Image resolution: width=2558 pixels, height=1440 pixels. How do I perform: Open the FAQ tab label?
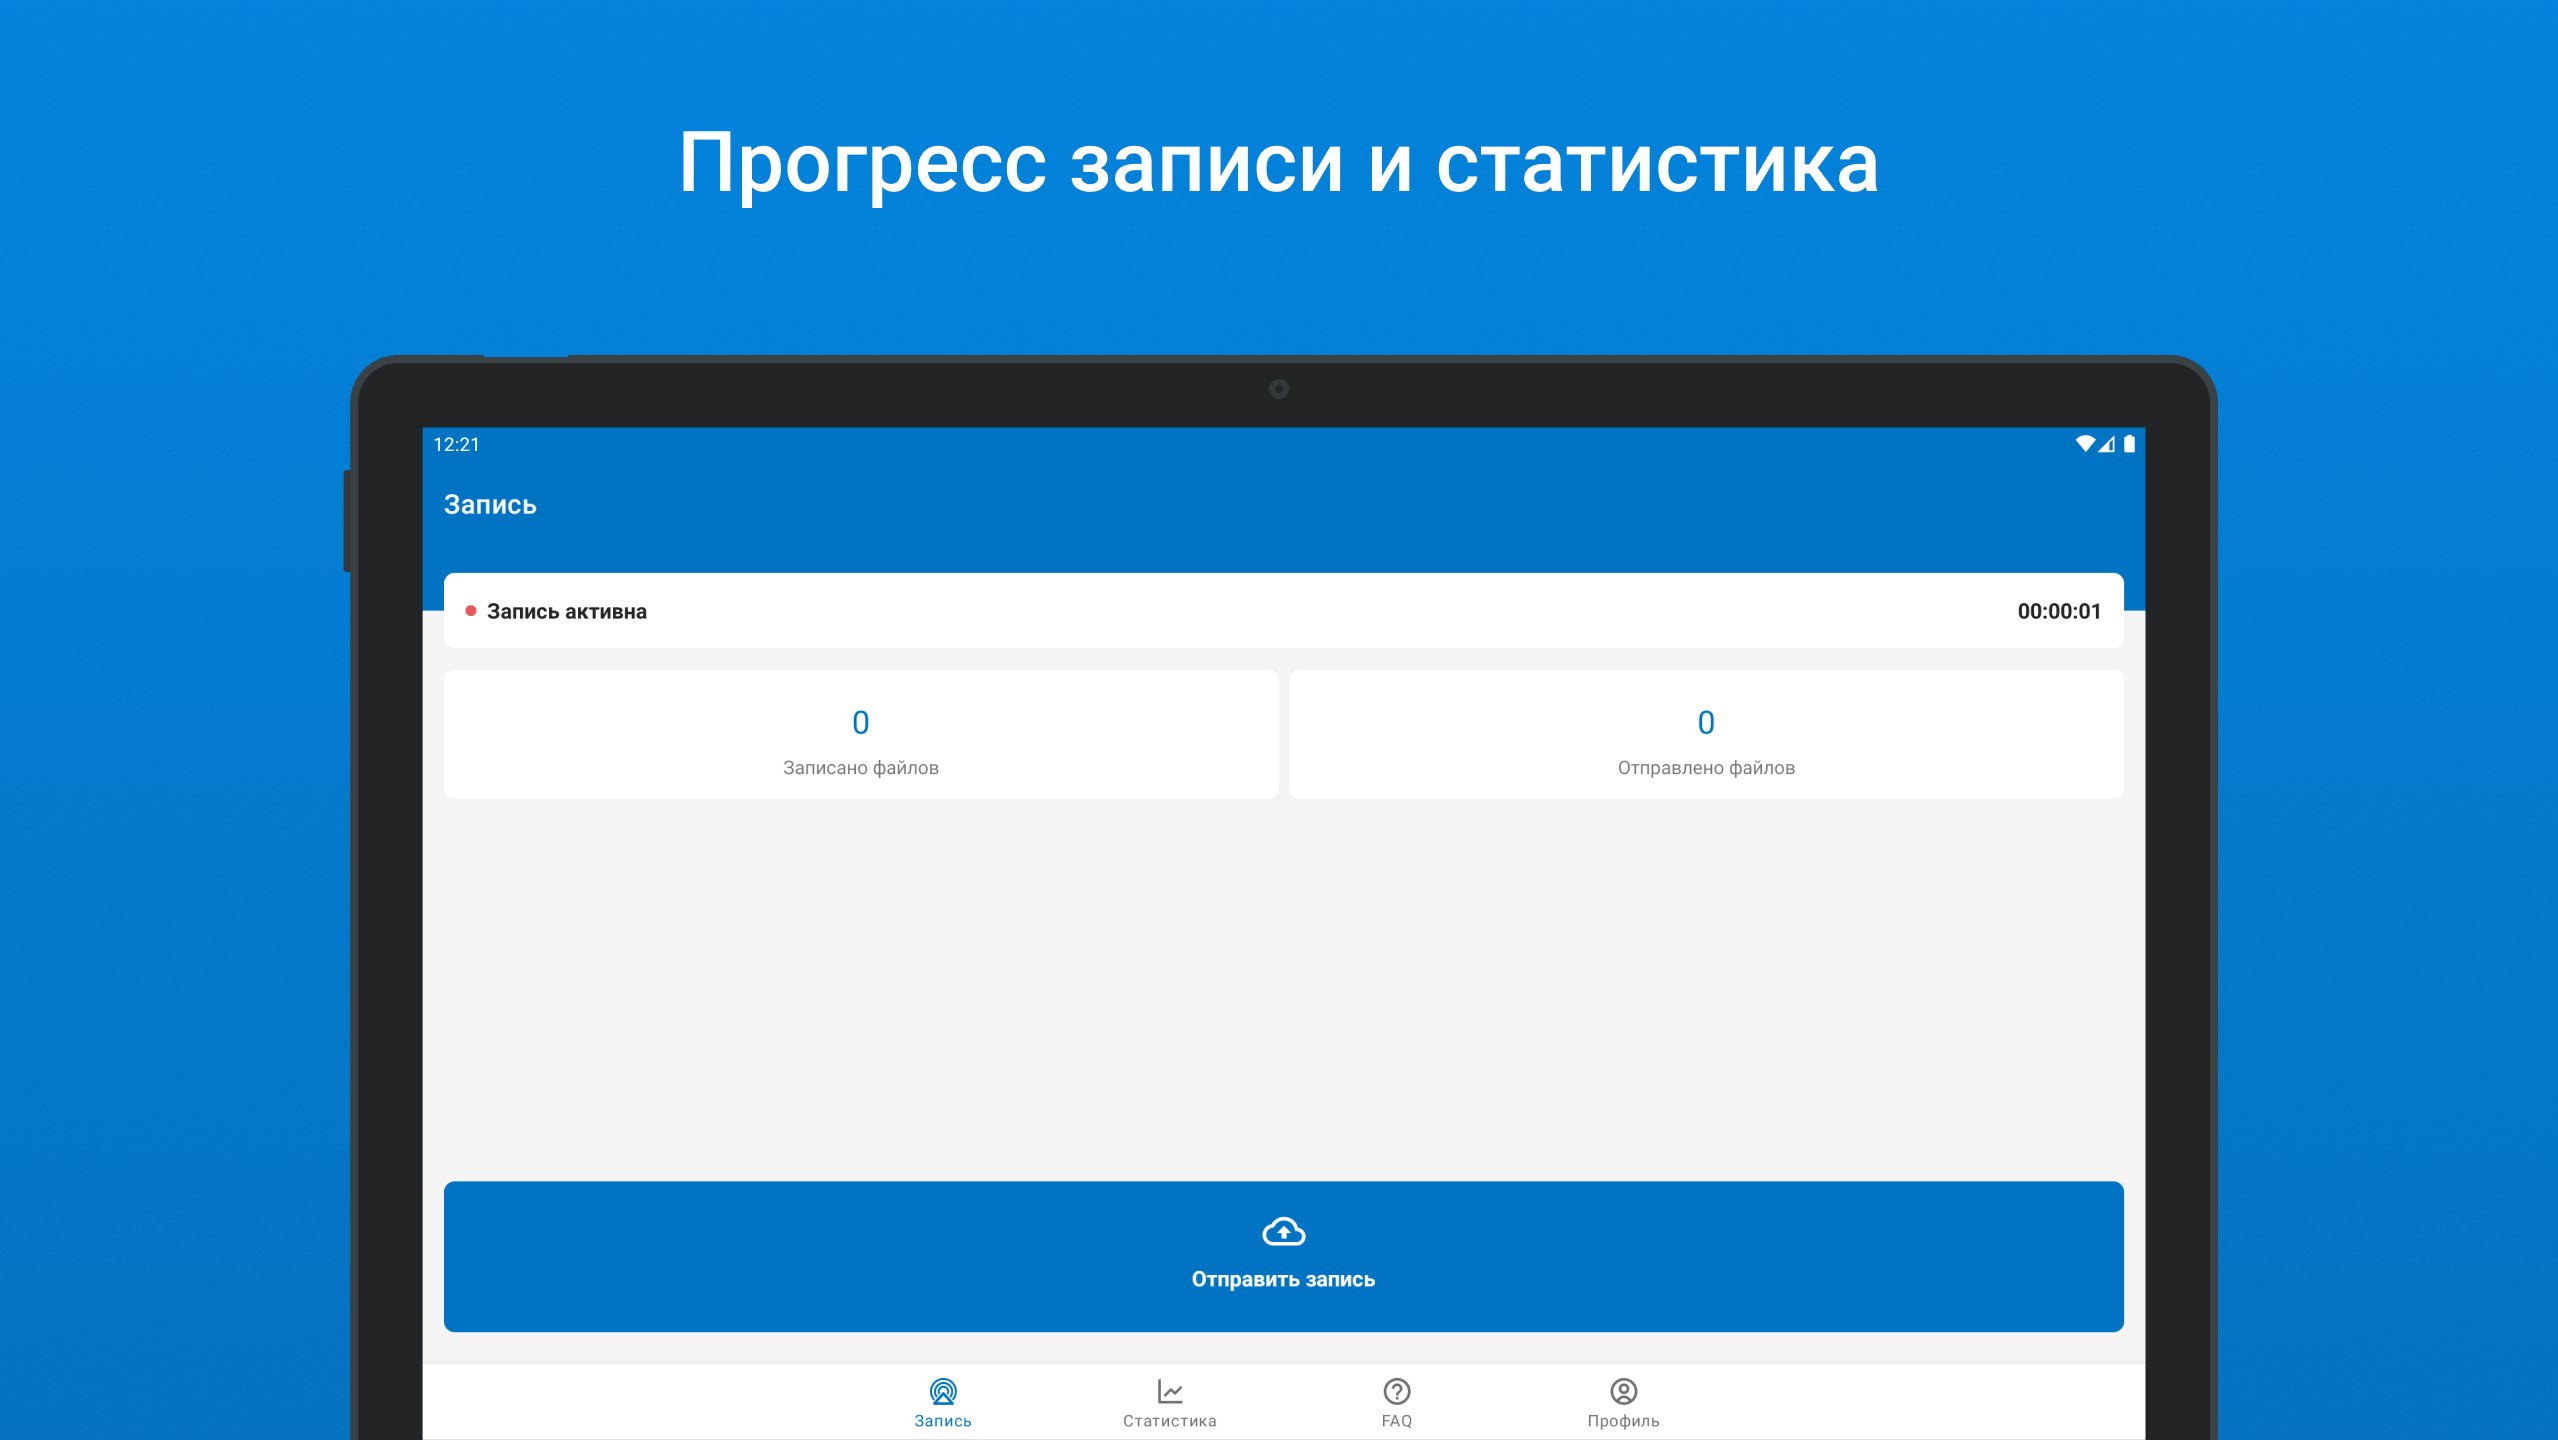pos(1396,1421)
